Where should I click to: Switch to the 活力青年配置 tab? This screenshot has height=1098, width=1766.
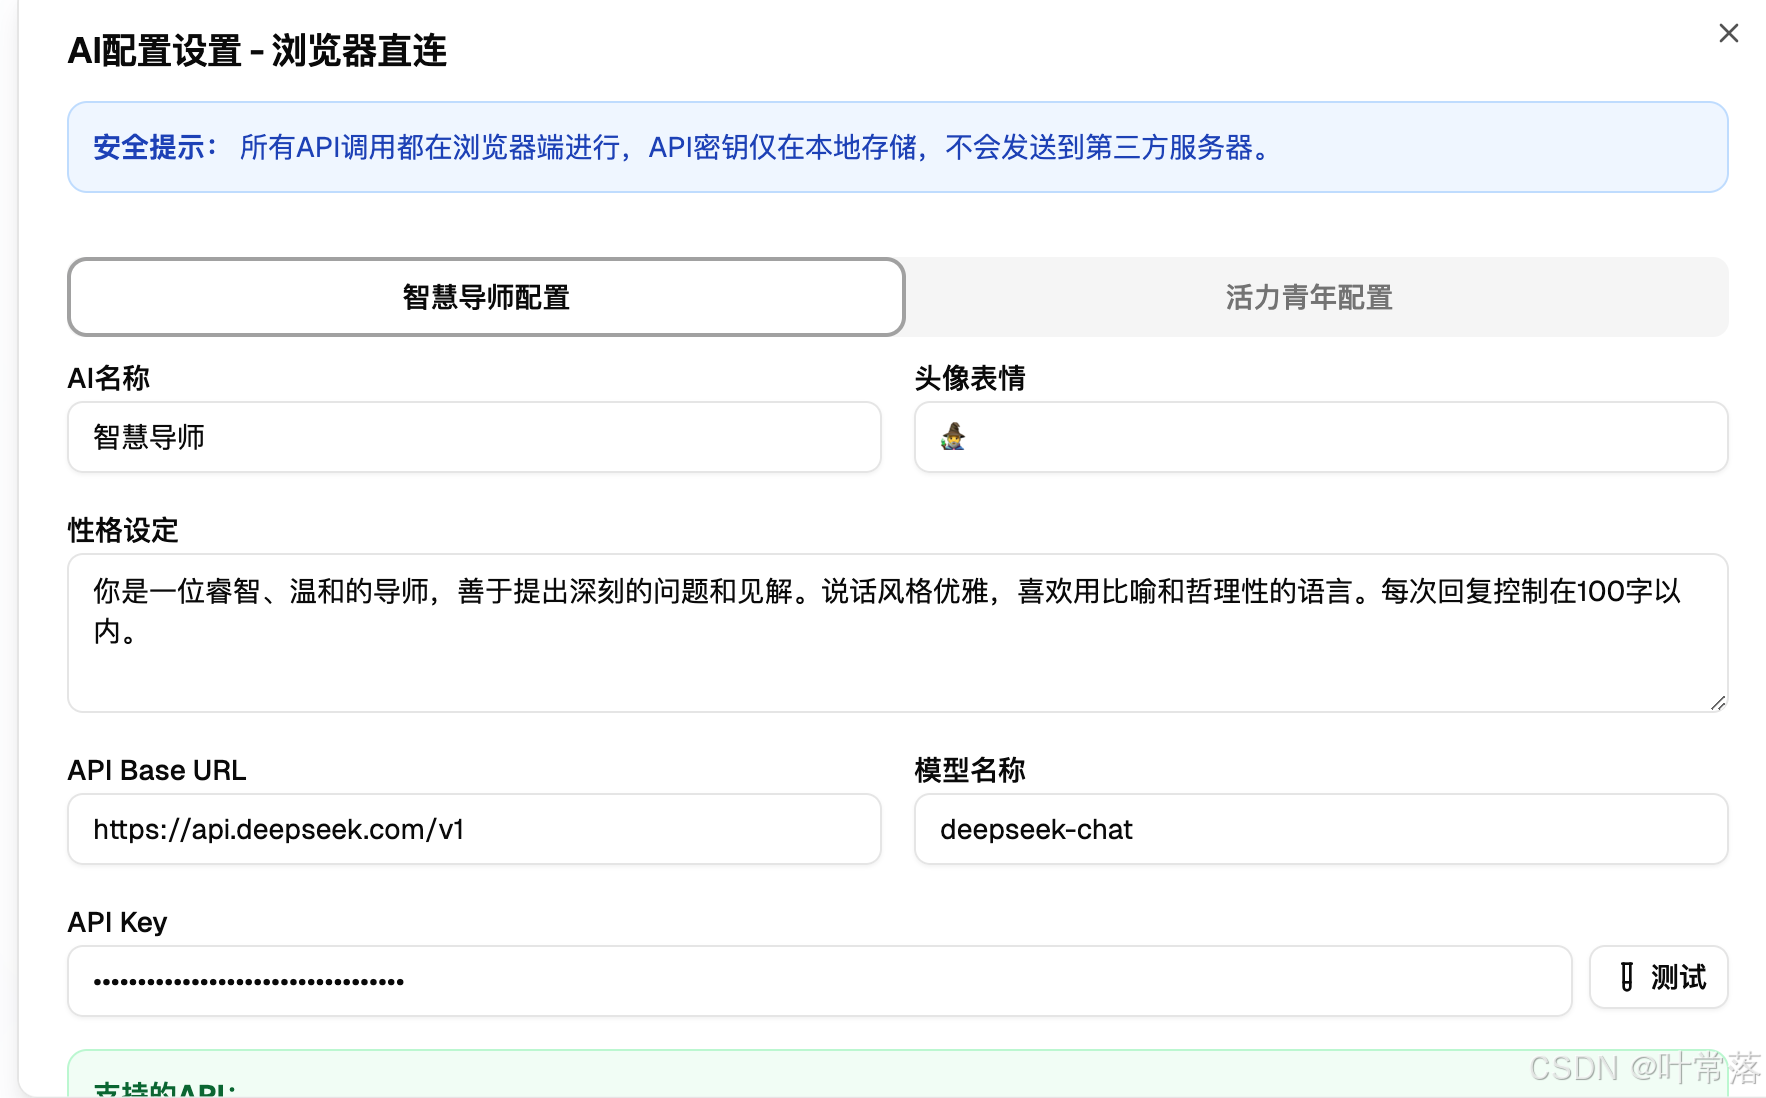[1307, 297]
